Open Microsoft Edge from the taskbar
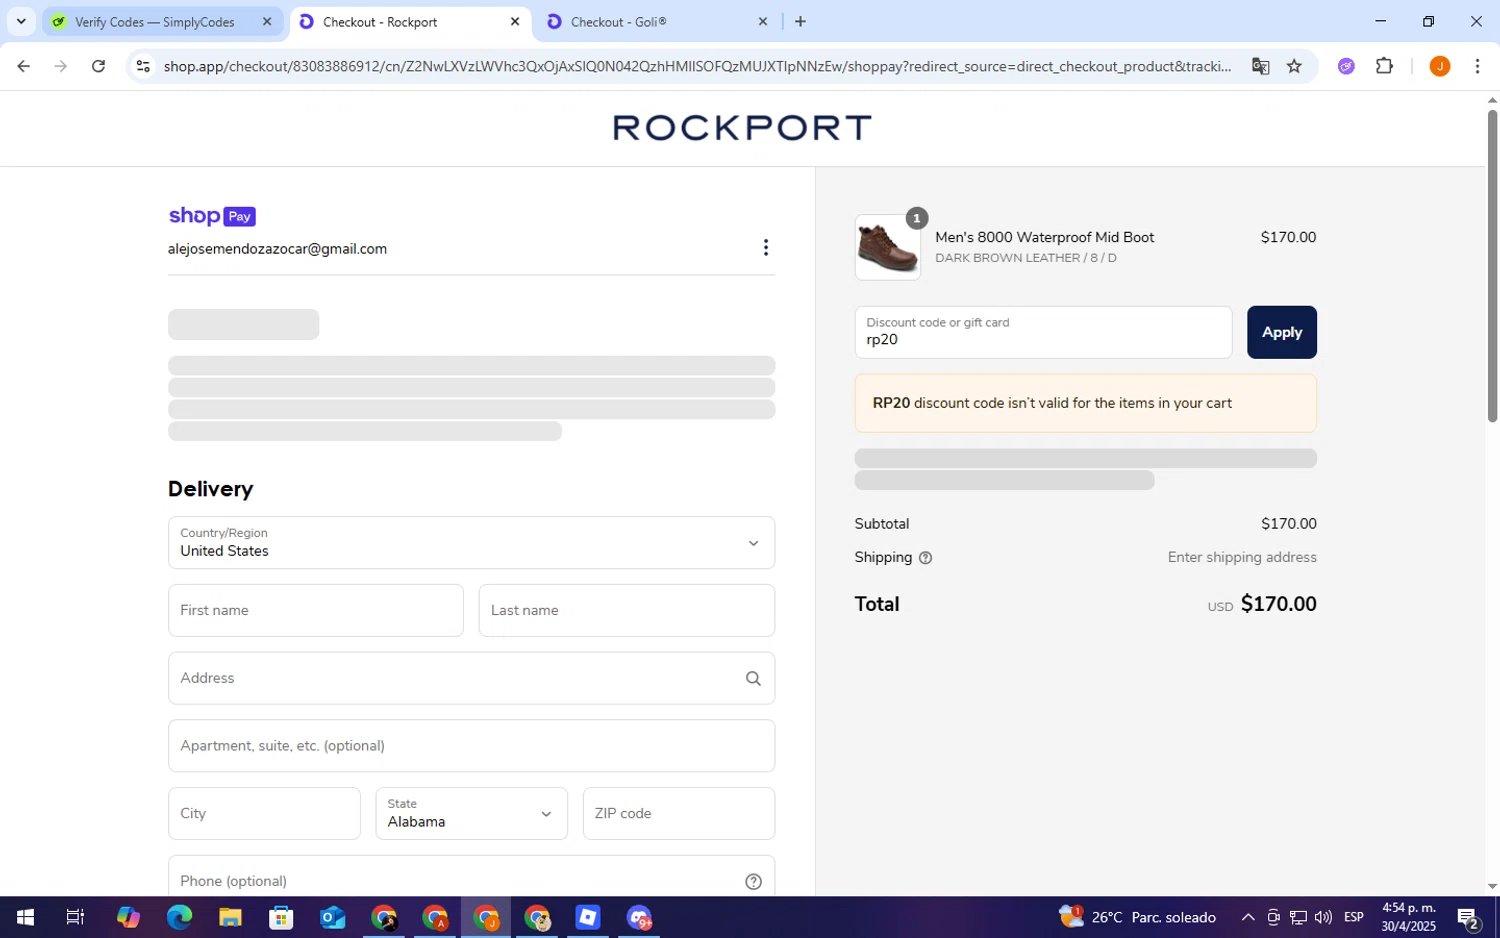This screenshot has width=1500, height=938. 179,917
